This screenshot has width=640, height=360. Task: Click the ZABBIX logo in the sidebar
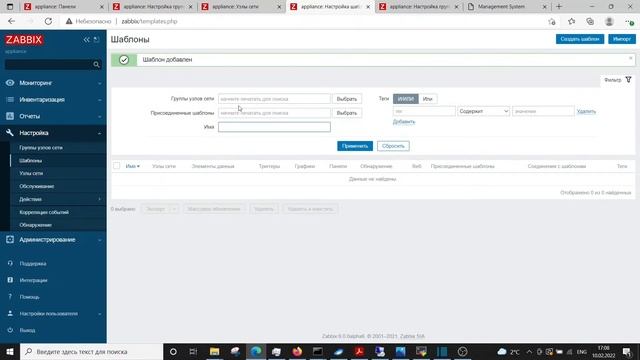[24, 40]
